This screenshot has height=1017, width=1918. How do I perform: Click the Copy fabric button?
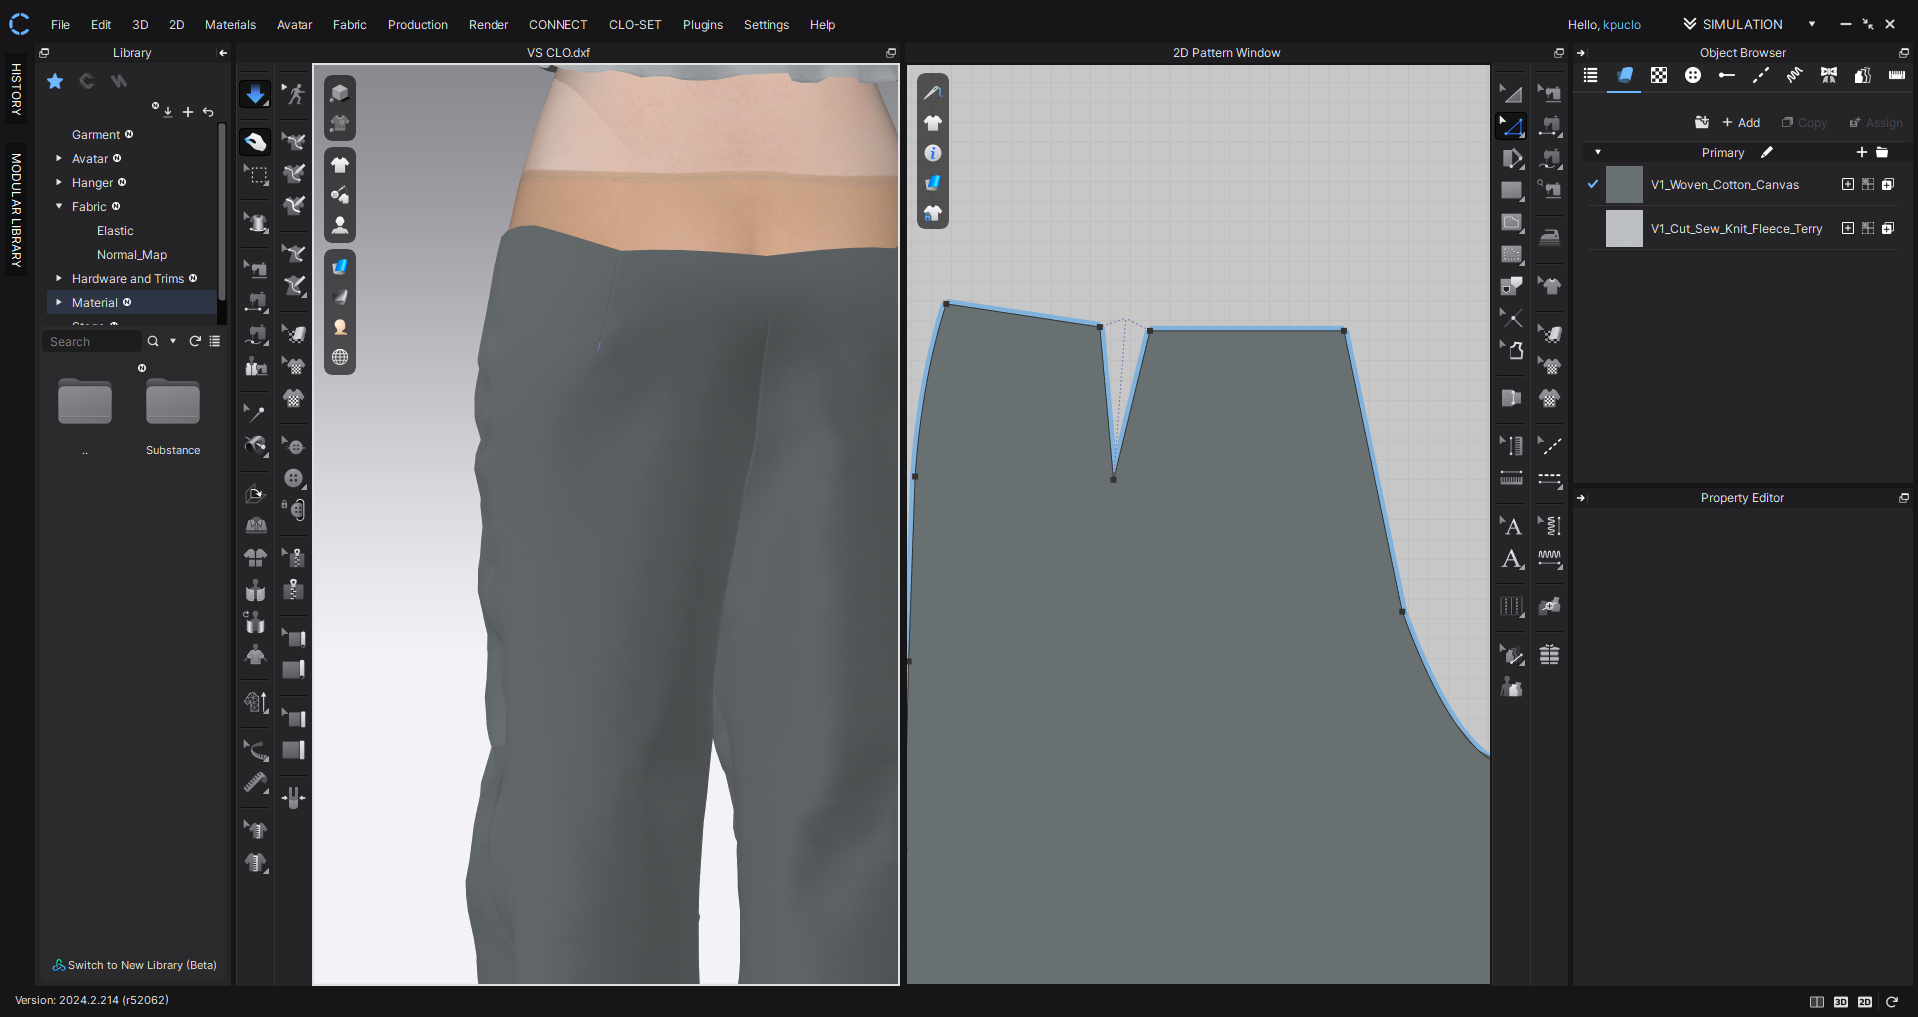click(x=1804, y=123)
